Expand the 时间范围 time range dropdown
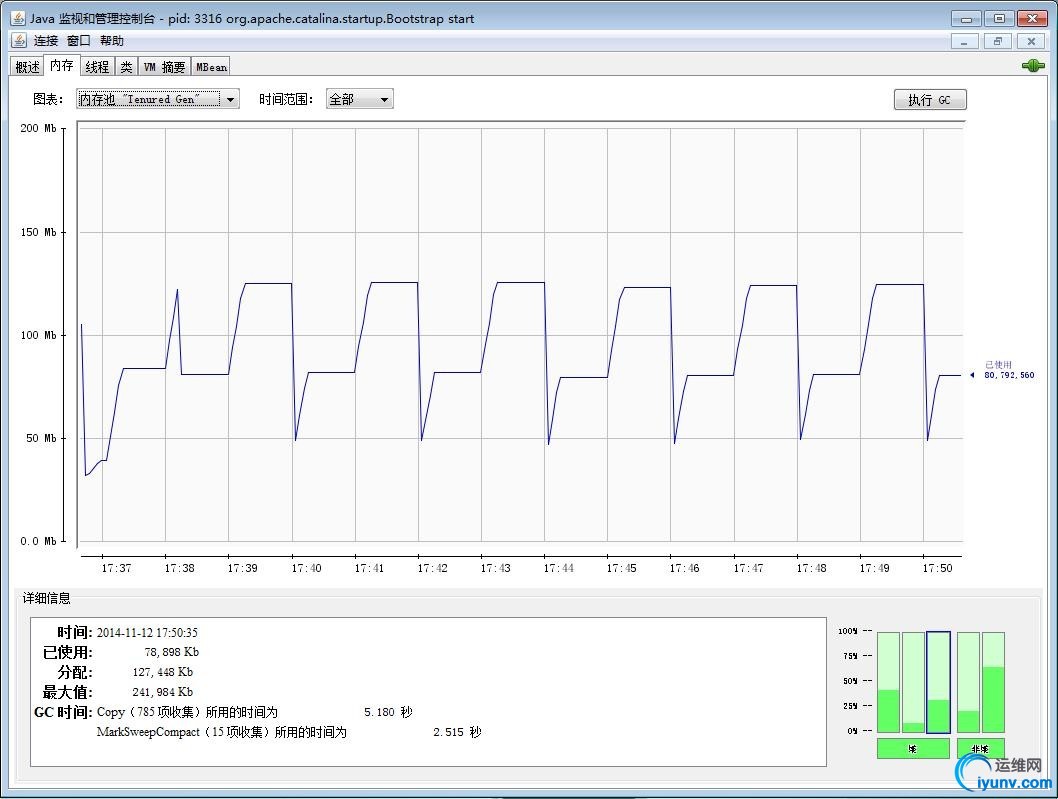This screenshot has width=1058, height=799. 359,99
